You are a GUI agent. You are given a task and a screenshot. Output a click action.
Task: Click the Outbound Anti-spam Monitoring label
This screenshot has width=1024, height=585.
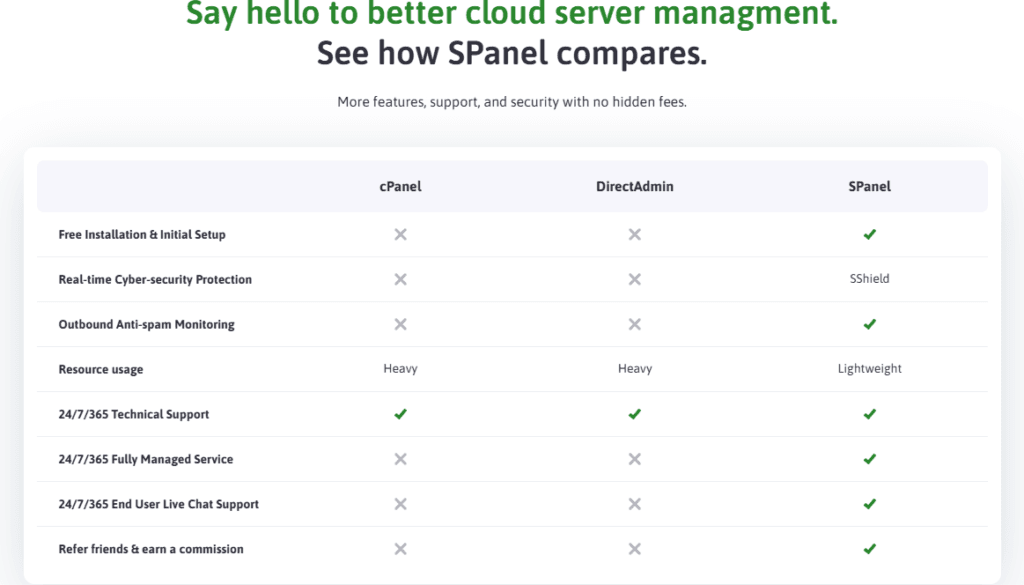[146, 324]
